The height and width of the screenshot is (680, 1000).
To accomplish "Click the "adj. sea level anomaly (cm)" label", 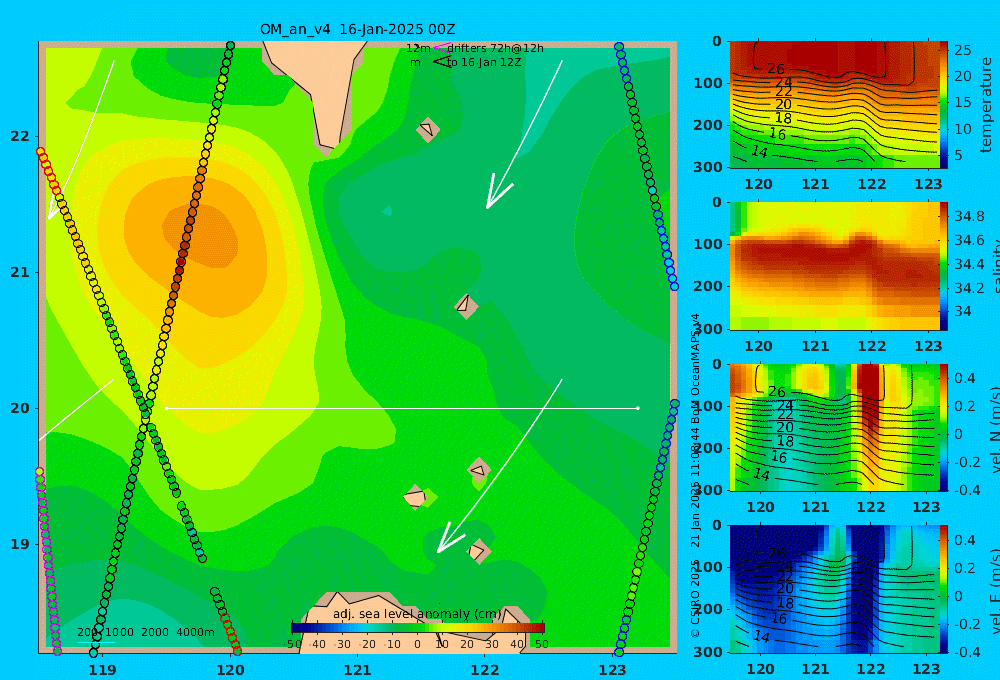I will coord(418,614).
